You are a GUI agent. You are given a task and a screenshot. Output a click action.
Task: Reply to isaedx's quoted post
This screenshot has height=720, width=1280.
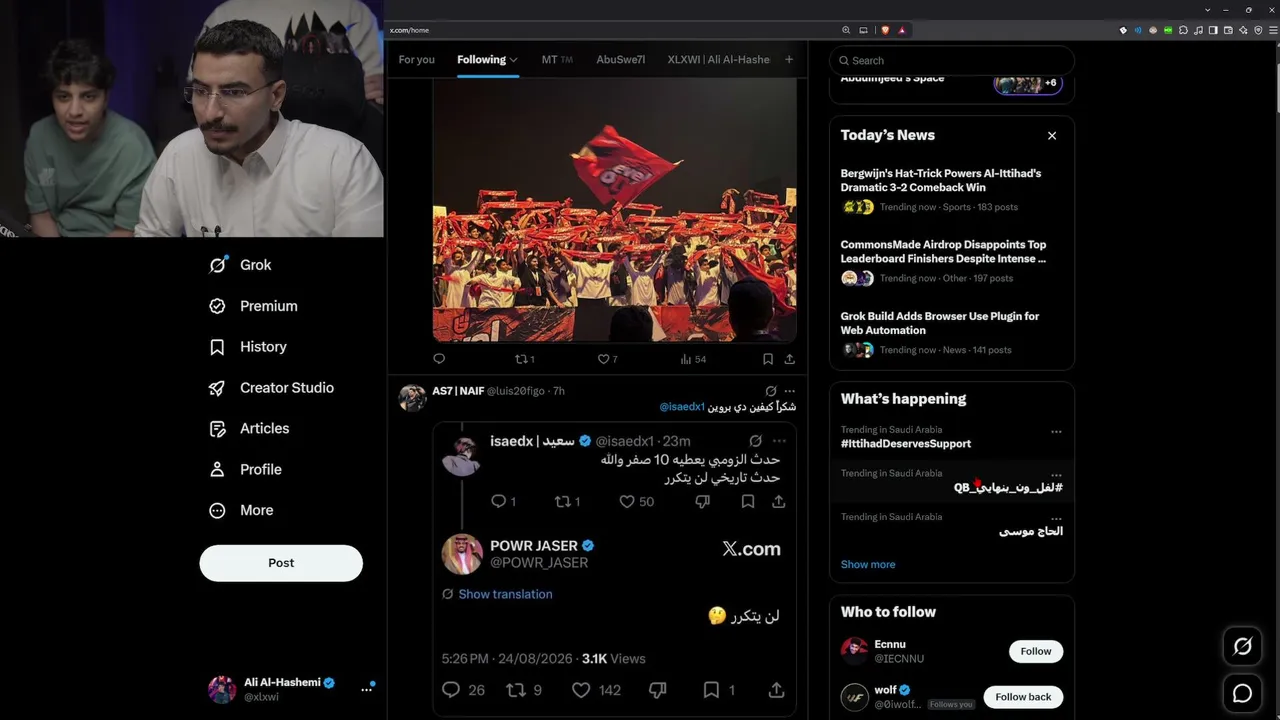pyautogui.click(x=504, y=501)
